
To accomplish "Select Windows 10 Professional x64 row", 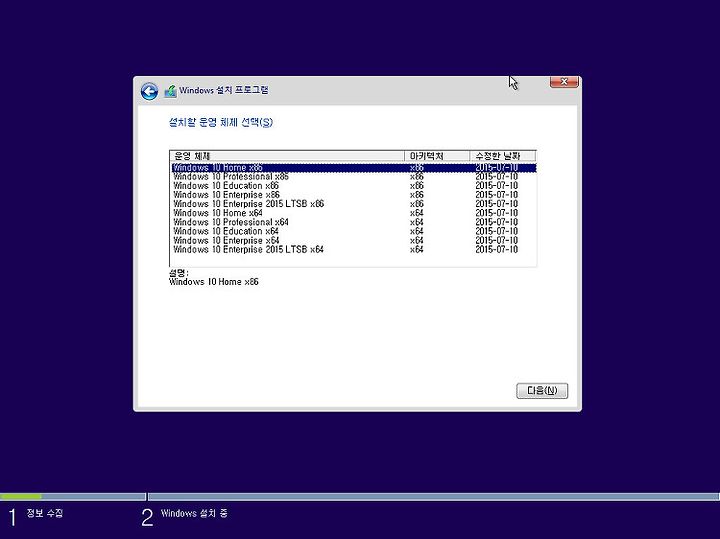I will (x=354, y=222).
